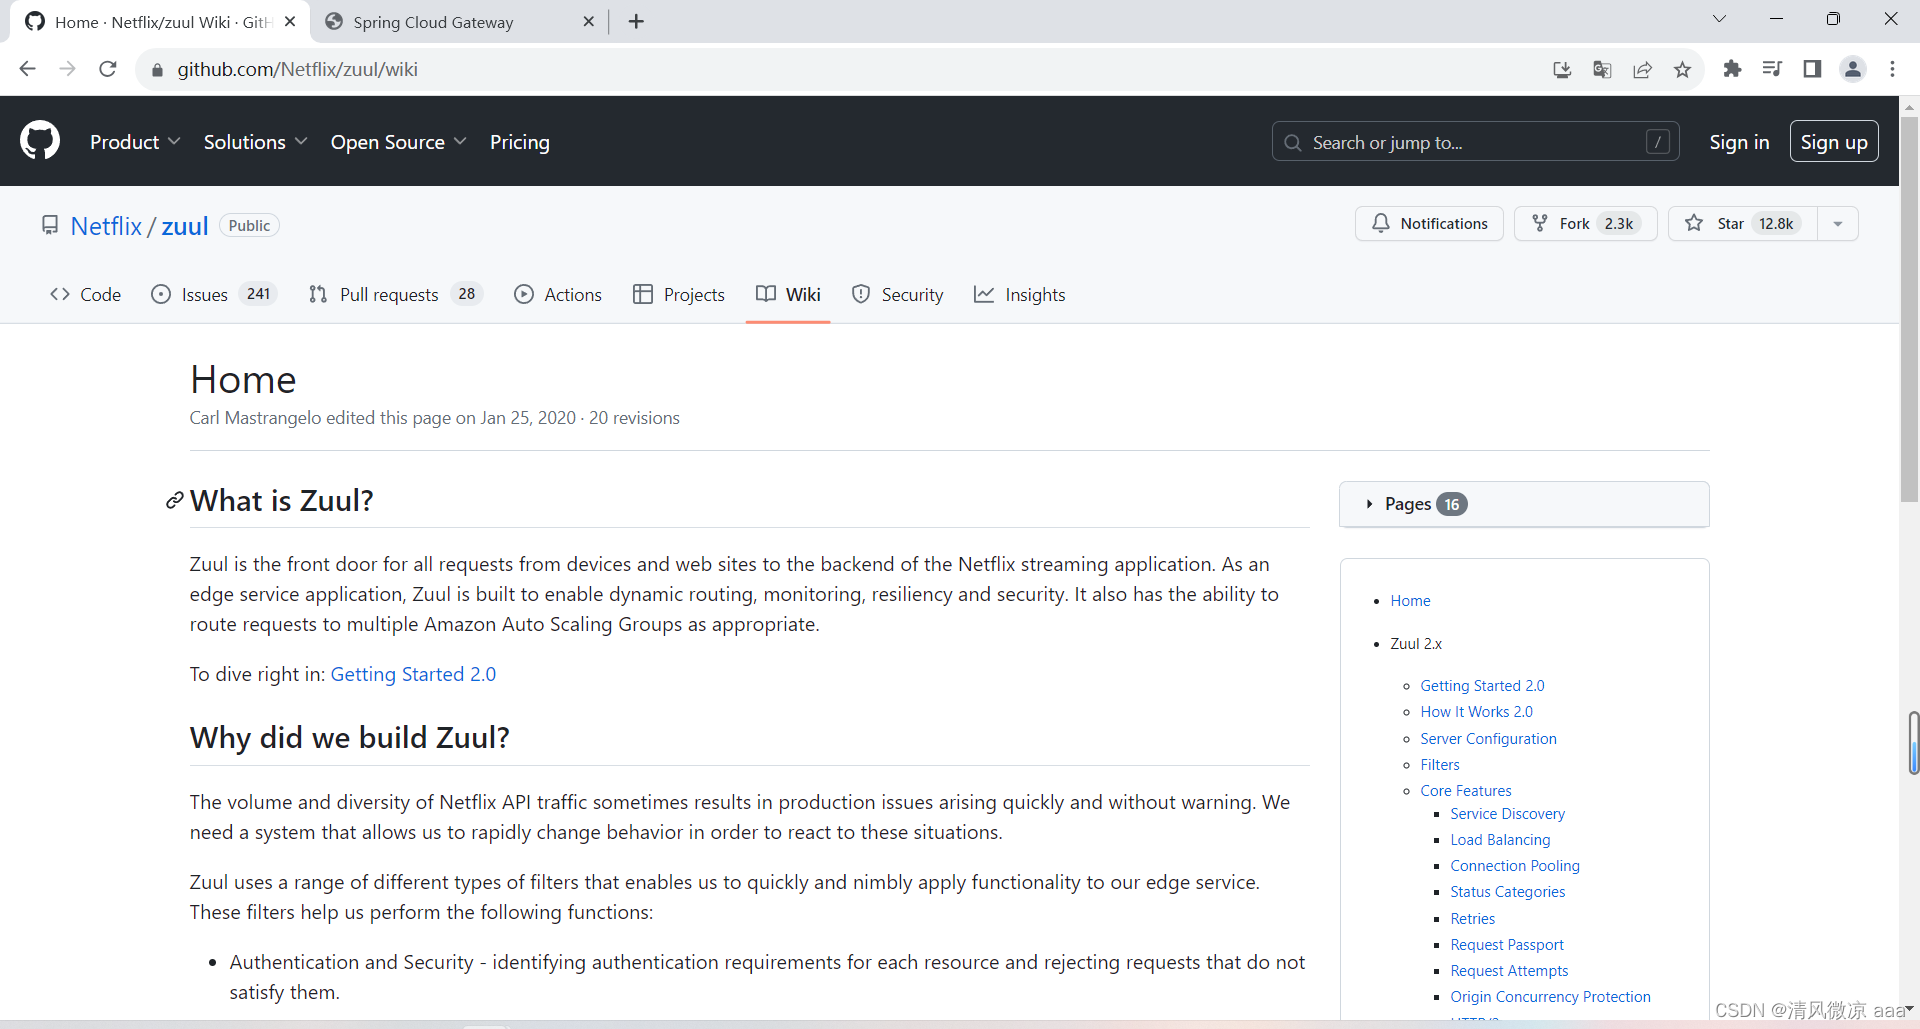This screenshot has height=1029, width=1920.
Task: Click install app icon in address bar
Action: click(1562, 69)
